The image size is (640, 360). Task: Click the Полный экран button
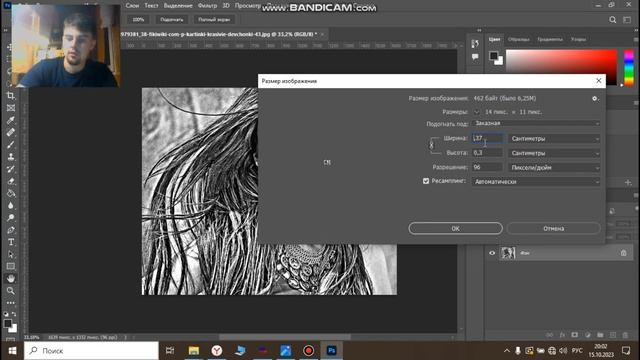coord(214,20)
